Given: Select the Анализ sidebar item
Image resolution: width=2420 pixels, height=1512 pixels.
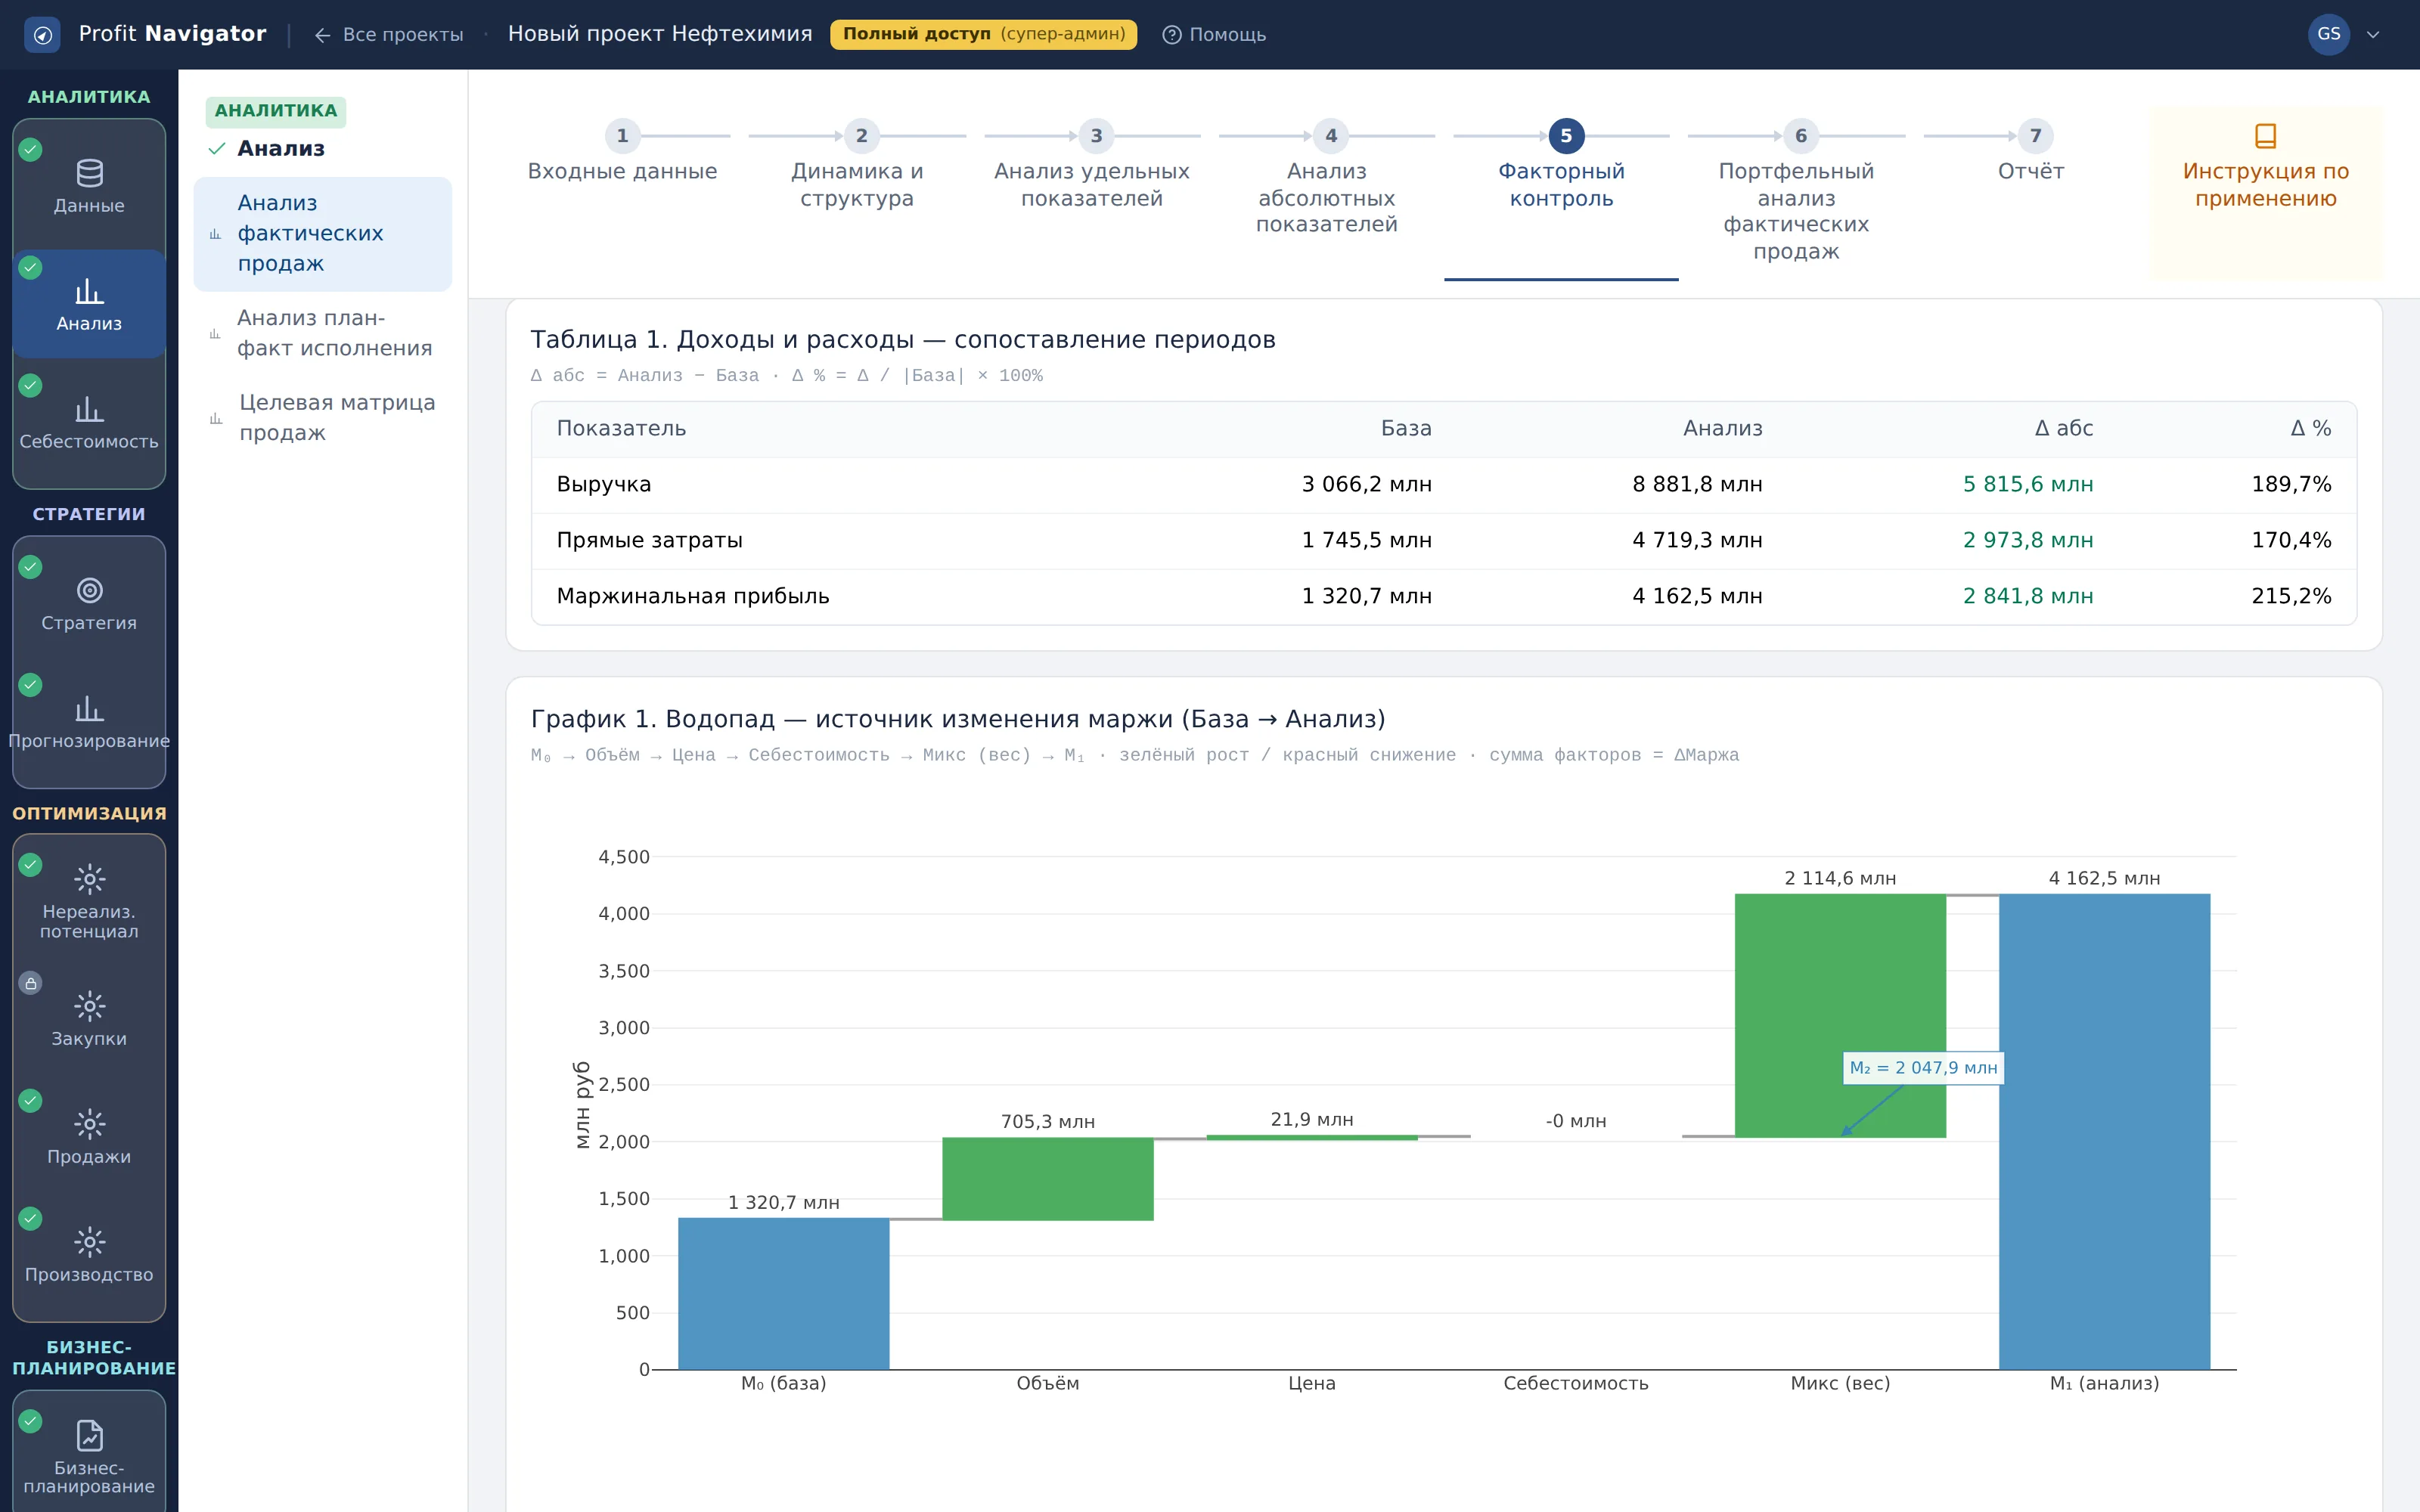Looking at the screenshot, I should point(89,304).
